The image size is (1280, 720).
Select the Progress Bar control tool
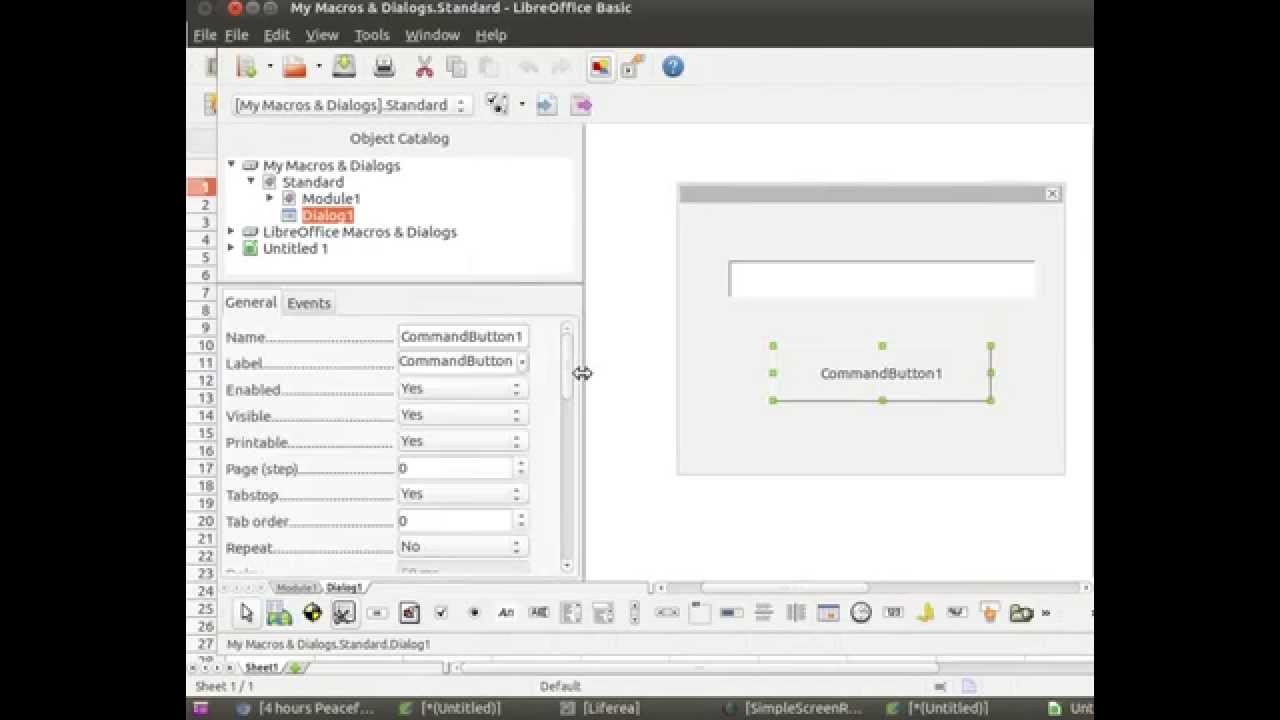click(732, 613)
